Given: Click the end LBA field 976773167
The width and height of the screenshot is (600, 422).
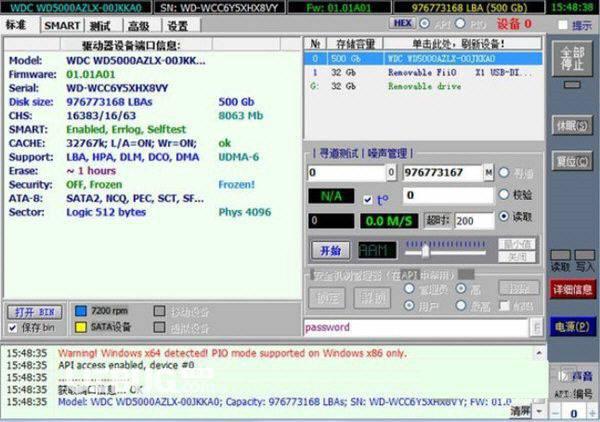Looking at the screenshot, I should click(442, 173).
